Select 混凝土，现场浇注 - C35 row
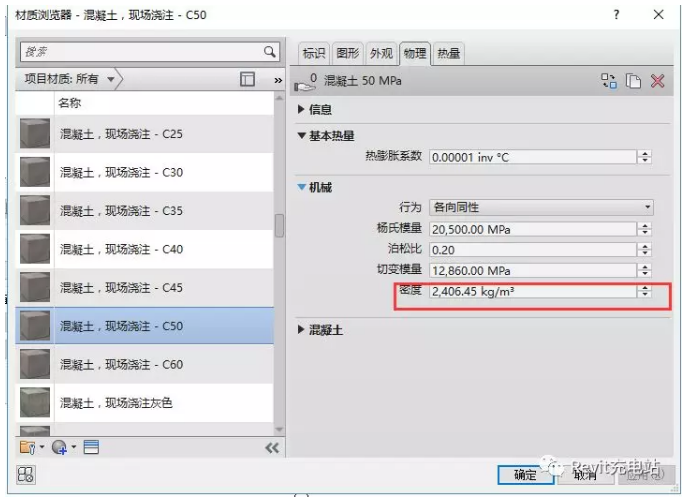Viewport: 684px width, 498px height. coord(145,211)
